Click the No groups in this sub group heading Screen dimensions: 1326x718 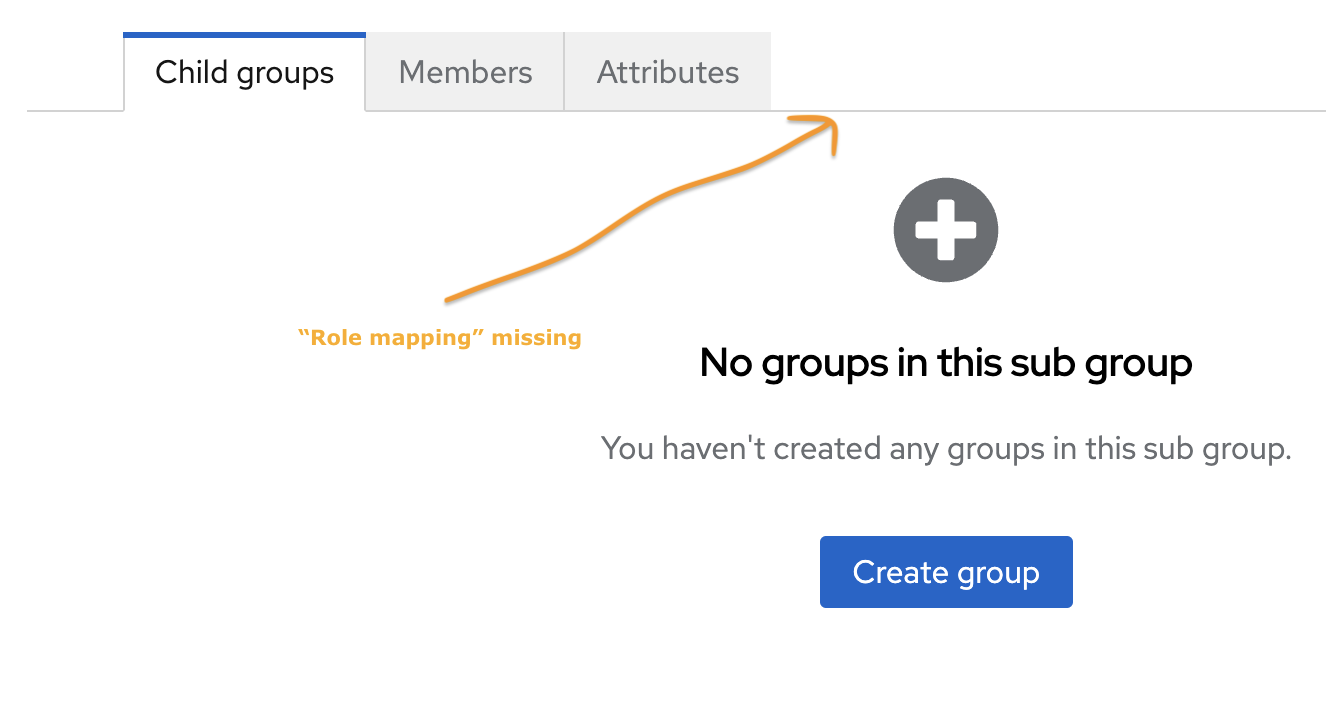pos(945,362)
